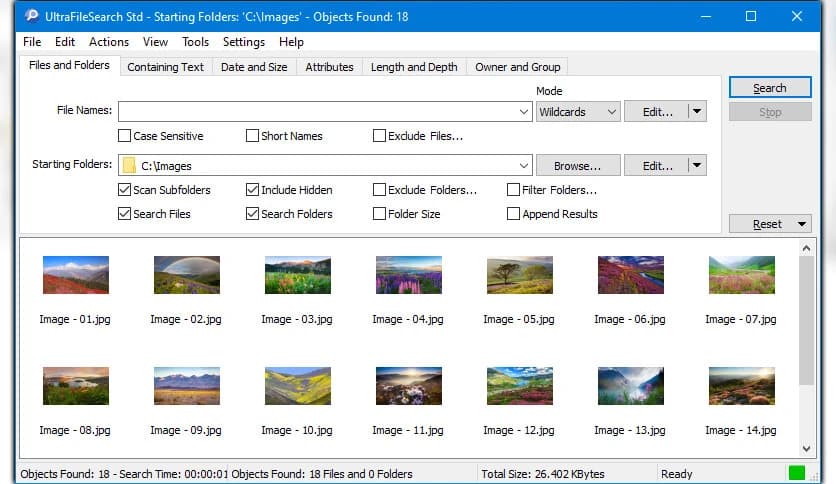Image resolution: width=836 pixels, height=484 pixels.
Task: Open the Tools menu
Action: tap(195, 42)
